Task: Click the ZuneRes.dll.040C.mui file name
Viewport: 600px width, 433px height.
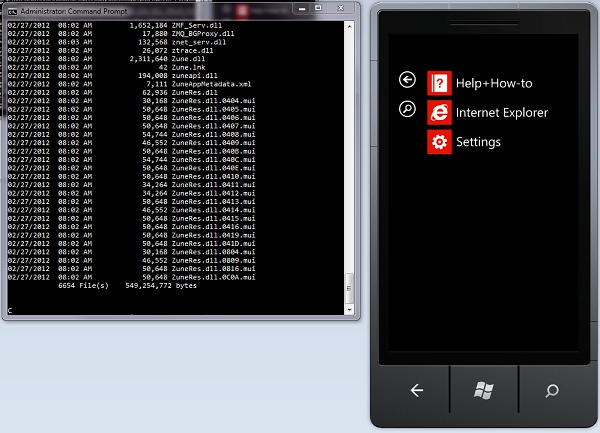Action: pos(214,160)
